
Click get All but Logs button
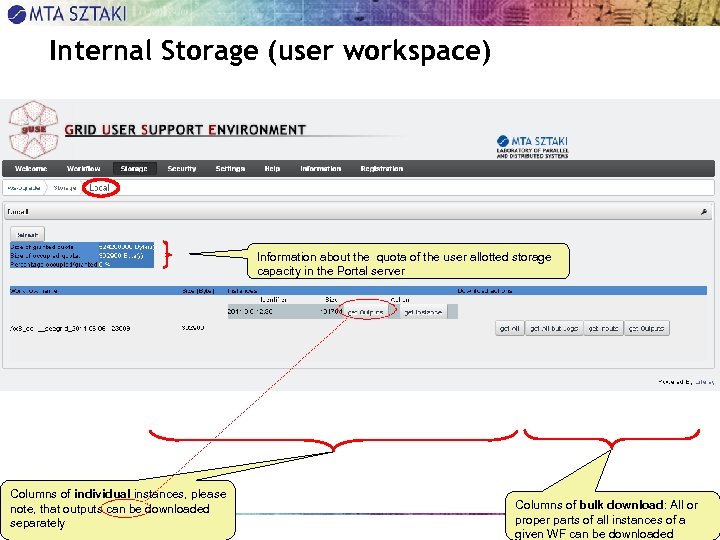(554, 328)
